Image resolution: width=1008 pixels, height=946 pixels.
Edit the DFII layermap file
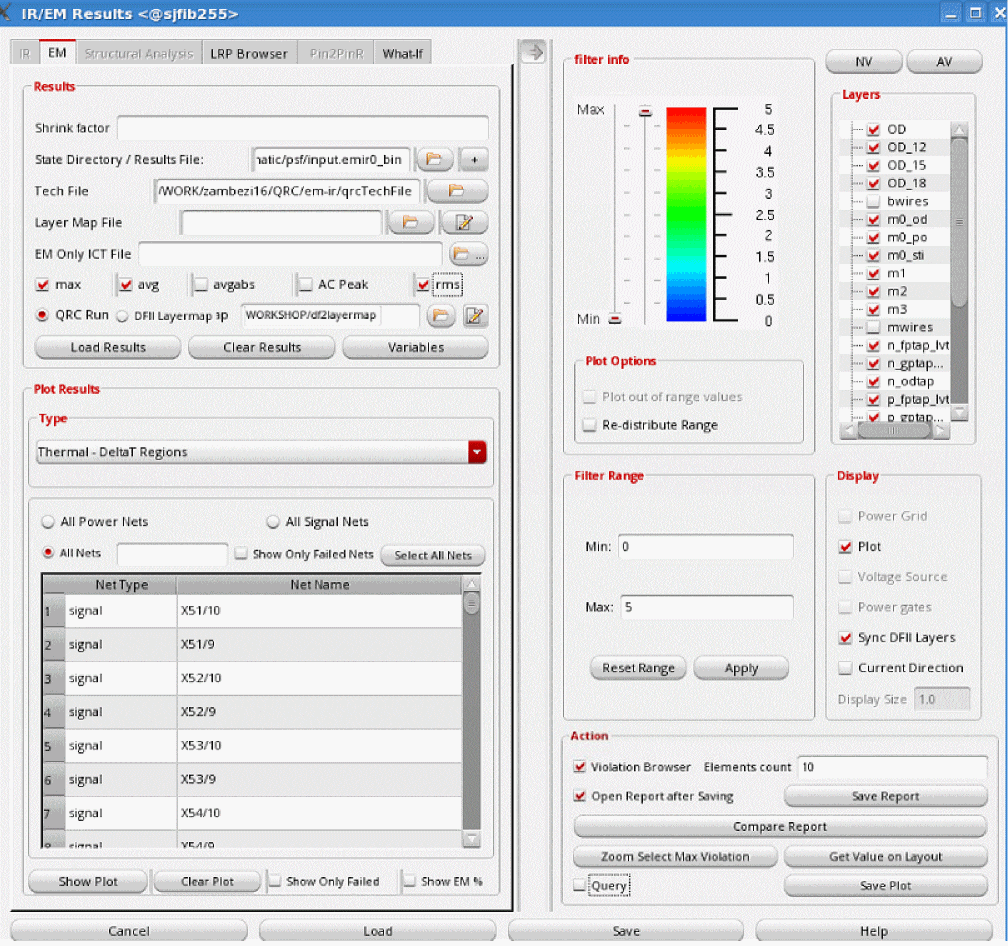(475, 316)
